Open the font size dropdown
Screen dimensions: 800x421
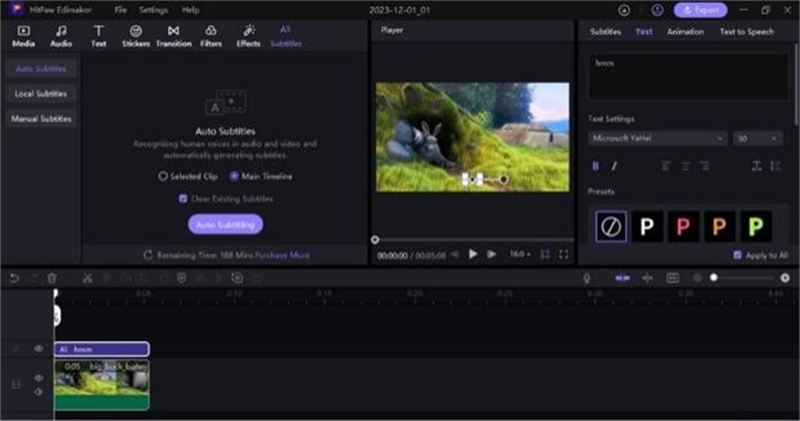tap(757, 138)
